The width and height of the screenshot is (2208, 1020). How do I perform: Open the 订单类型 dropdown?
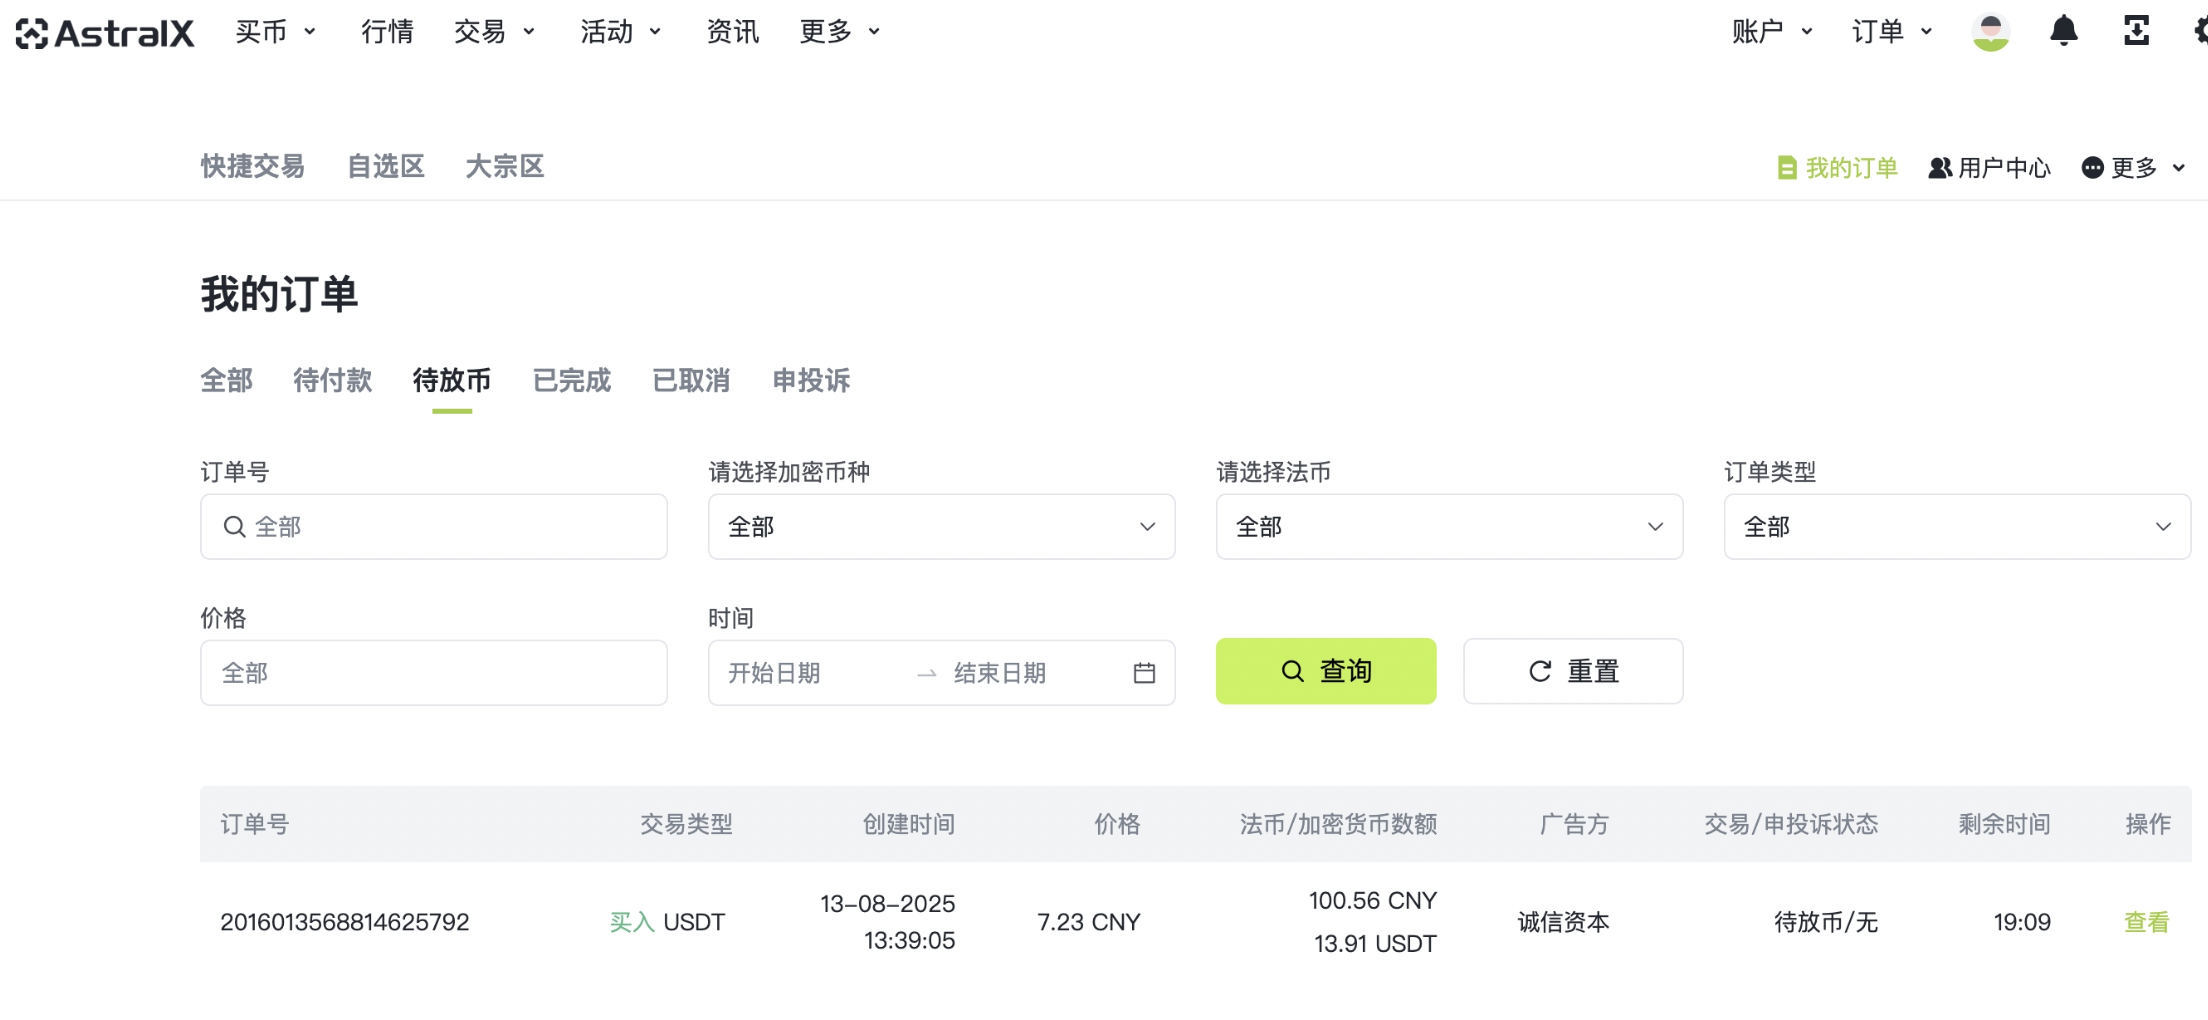click(x=1958, y=527)
